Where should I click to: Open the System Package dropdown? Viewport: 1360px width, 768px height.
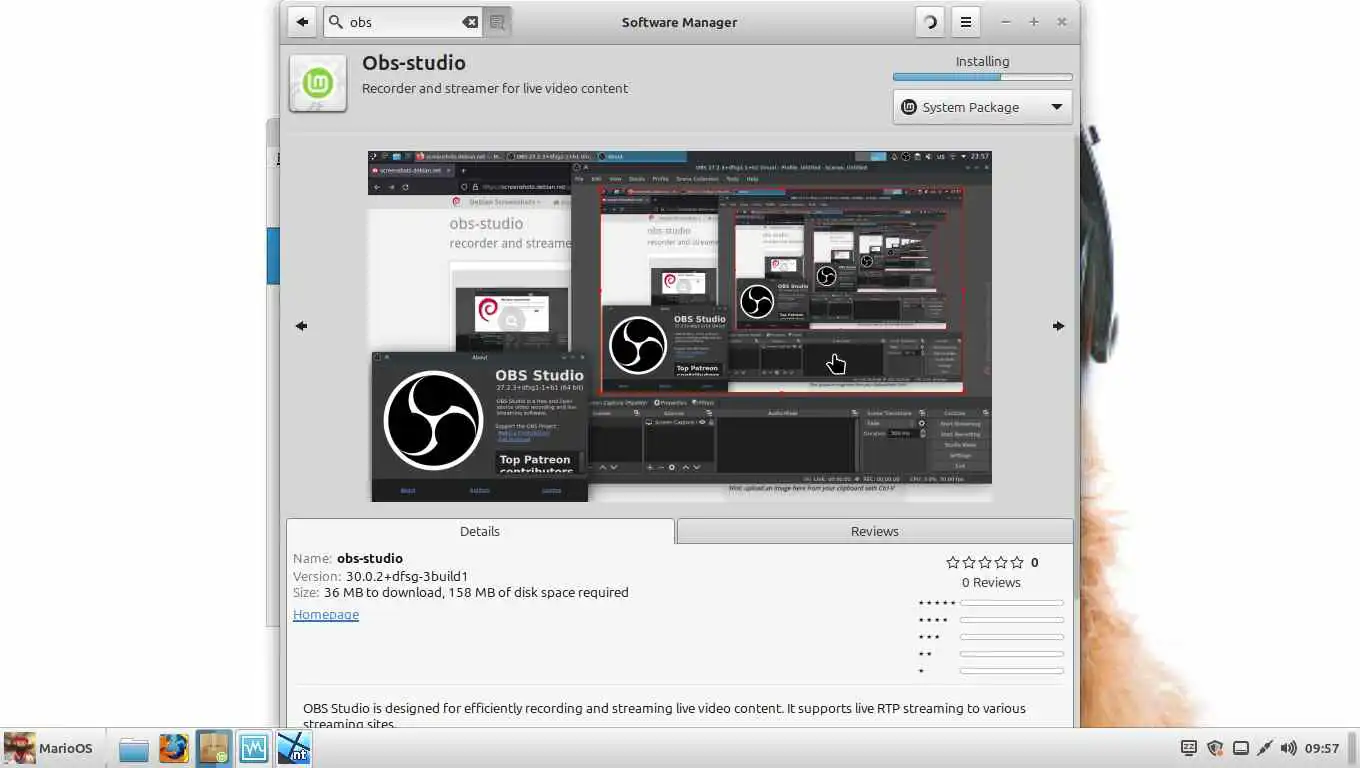click(x=982, y=107)
